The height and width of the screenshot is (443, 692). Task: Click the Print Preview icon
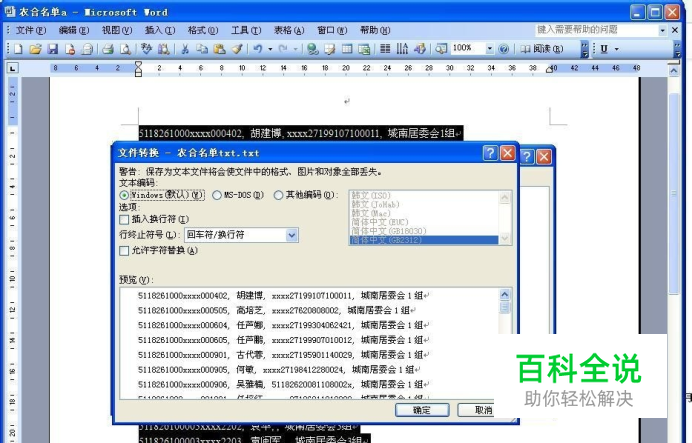pyautogui.click(x=125, y=49)
